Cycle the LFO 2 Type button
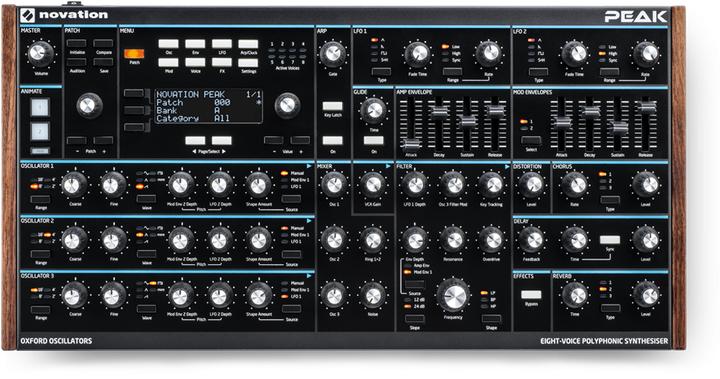Image resolution: width=720 pixels, height=379 pixels. pos(538,72)
